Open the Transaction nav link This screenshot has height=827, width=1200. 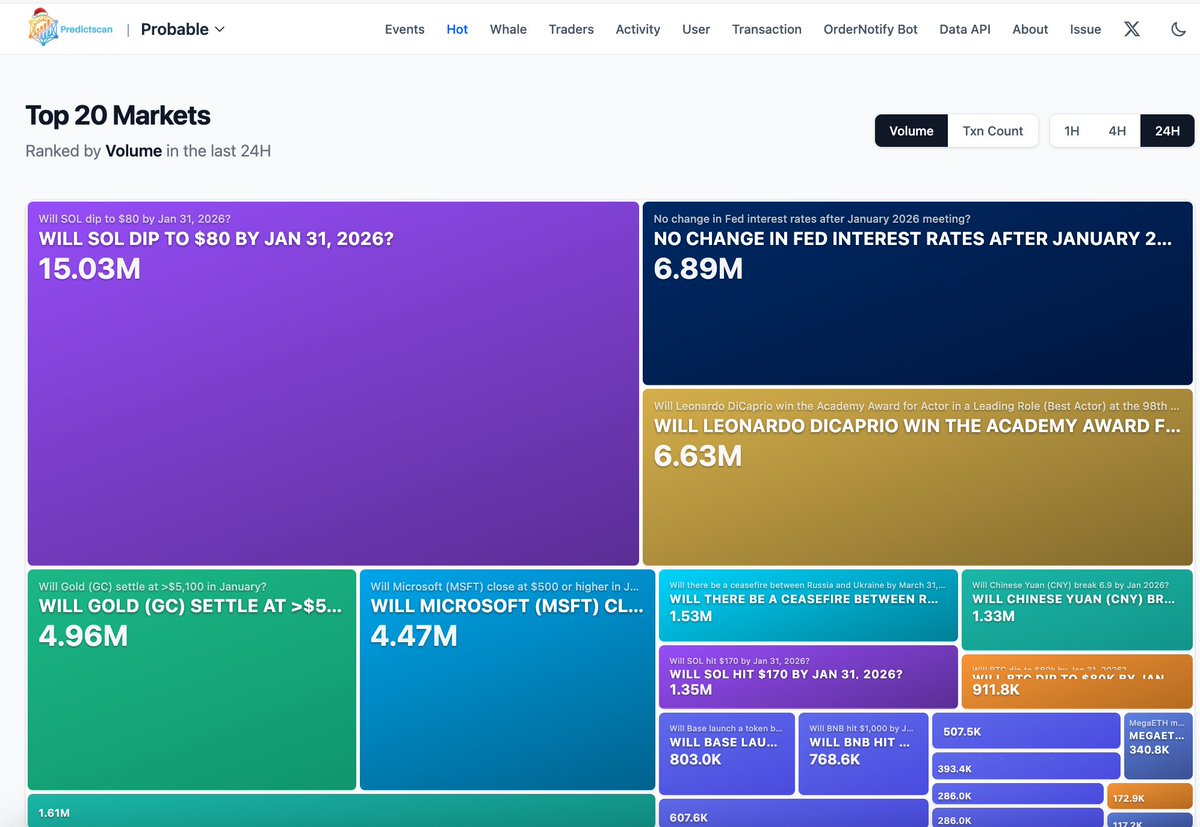coord(767,29)
